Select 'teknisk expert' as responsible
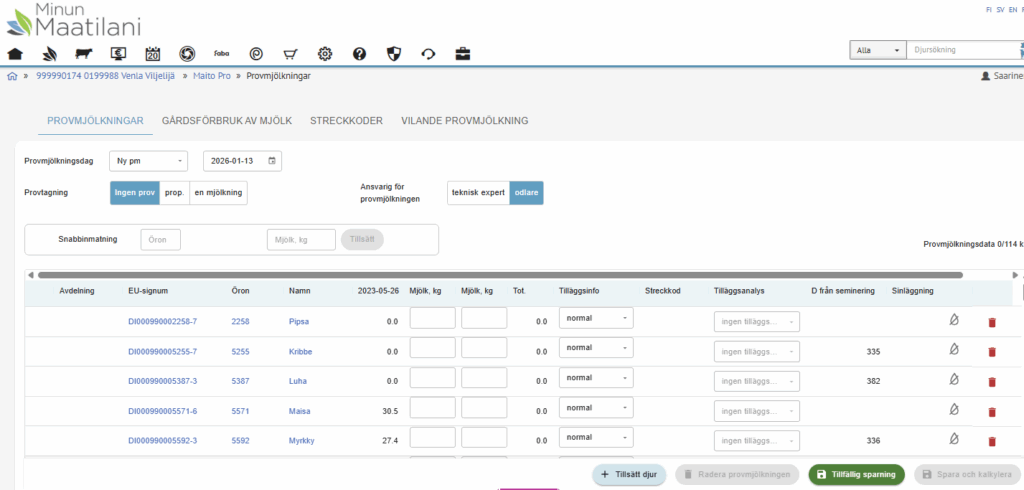Viewport: 1024px width, 490px height. pyautogui.click(x=478, y=192)
